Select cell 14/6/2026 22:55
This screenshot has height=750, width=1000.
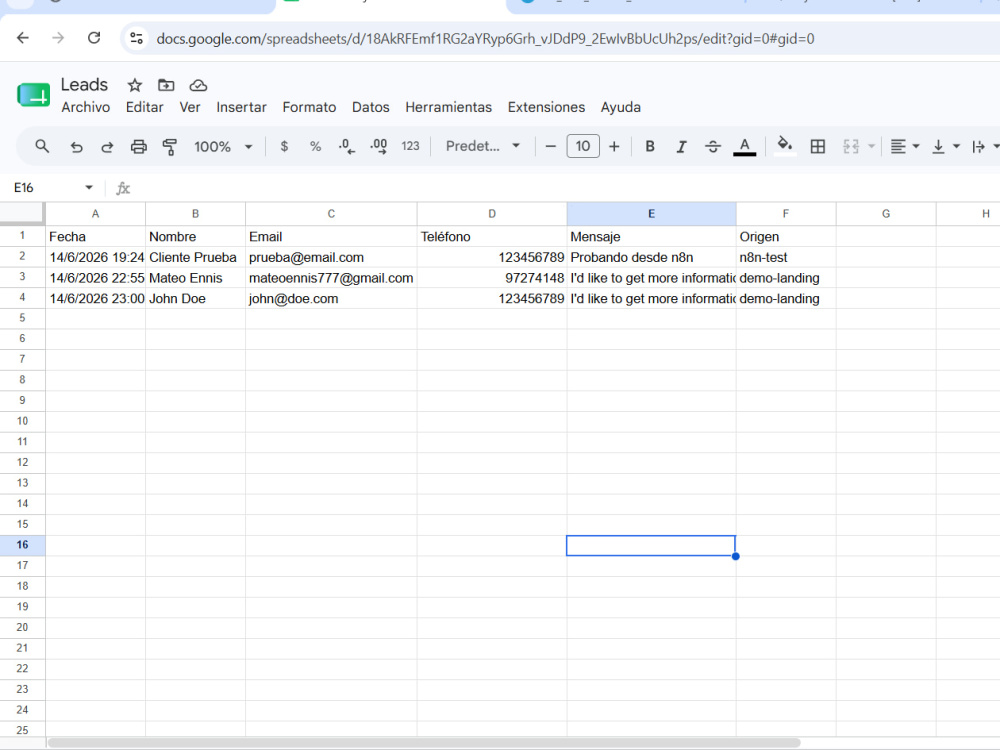[96, 278]
